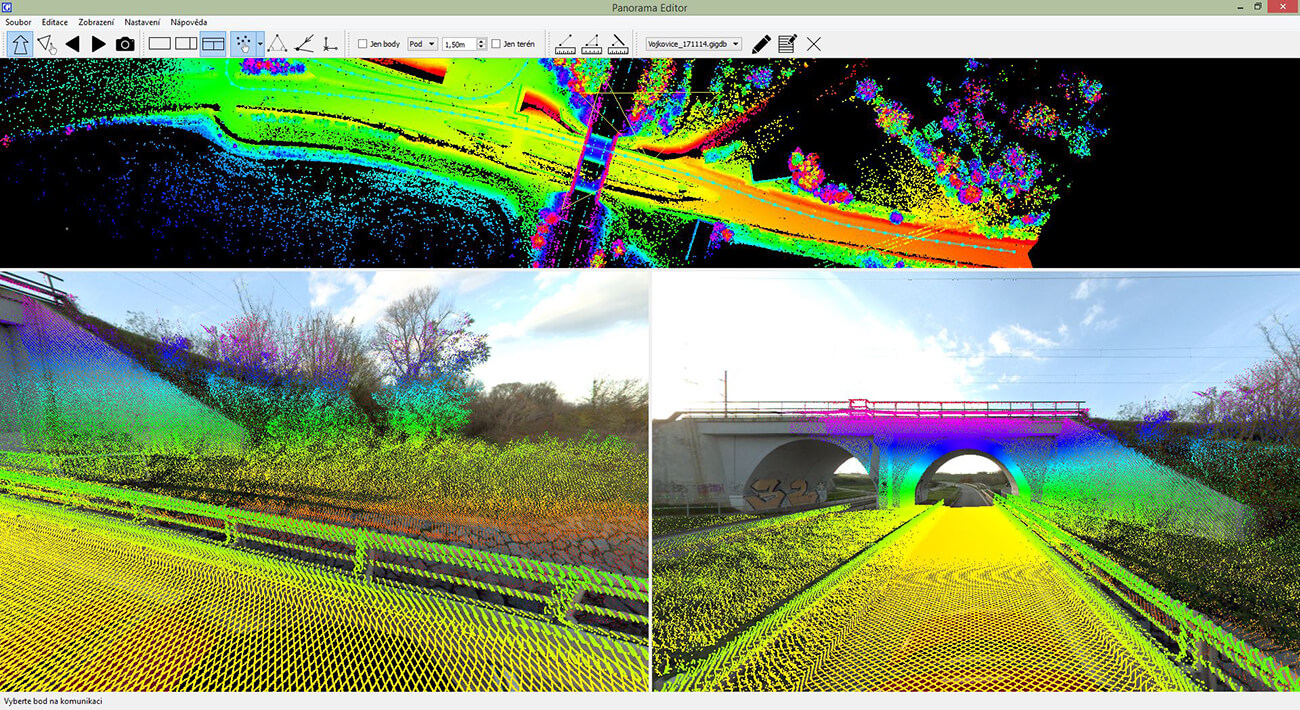Switch to the three-pane split layout

tap(212, 44)
